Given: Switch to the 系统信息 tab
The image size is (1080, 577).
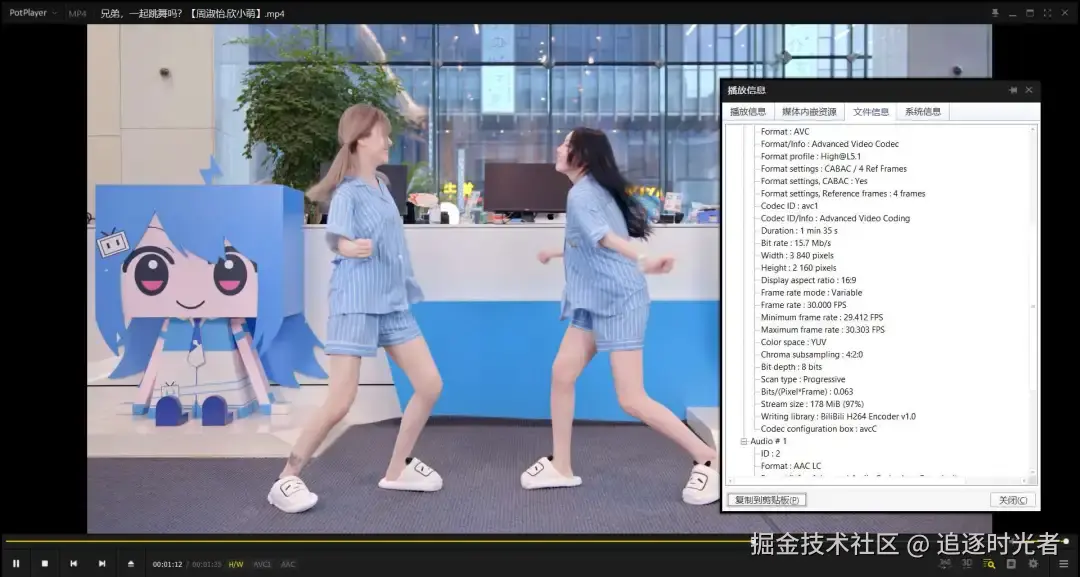Looking at the screenshot, I should click(x=922, y=112).
